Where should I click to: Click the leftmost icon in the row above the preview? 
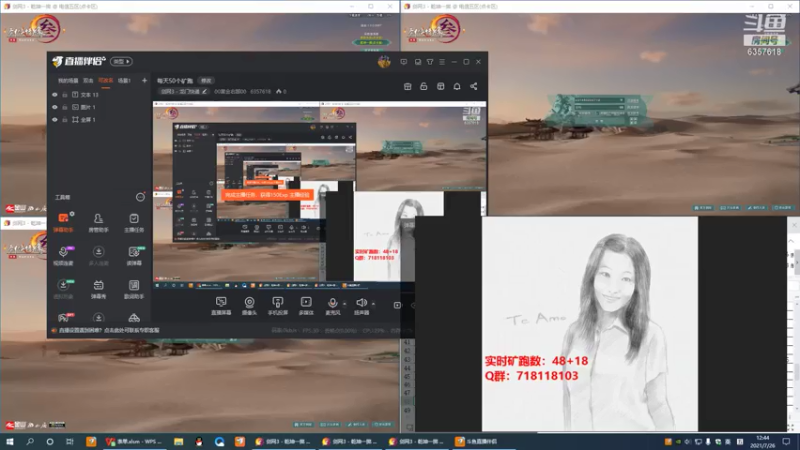point(407,86)
